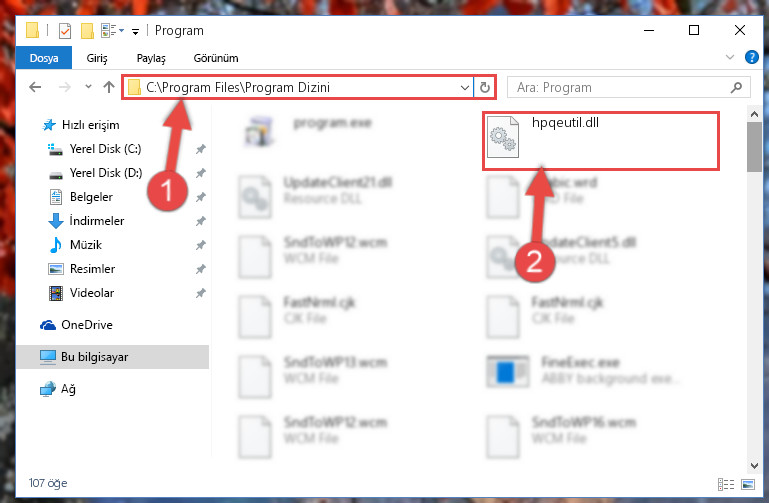
Task: Expand the address bar history dropdown
Action: click(x=464, y=88)
